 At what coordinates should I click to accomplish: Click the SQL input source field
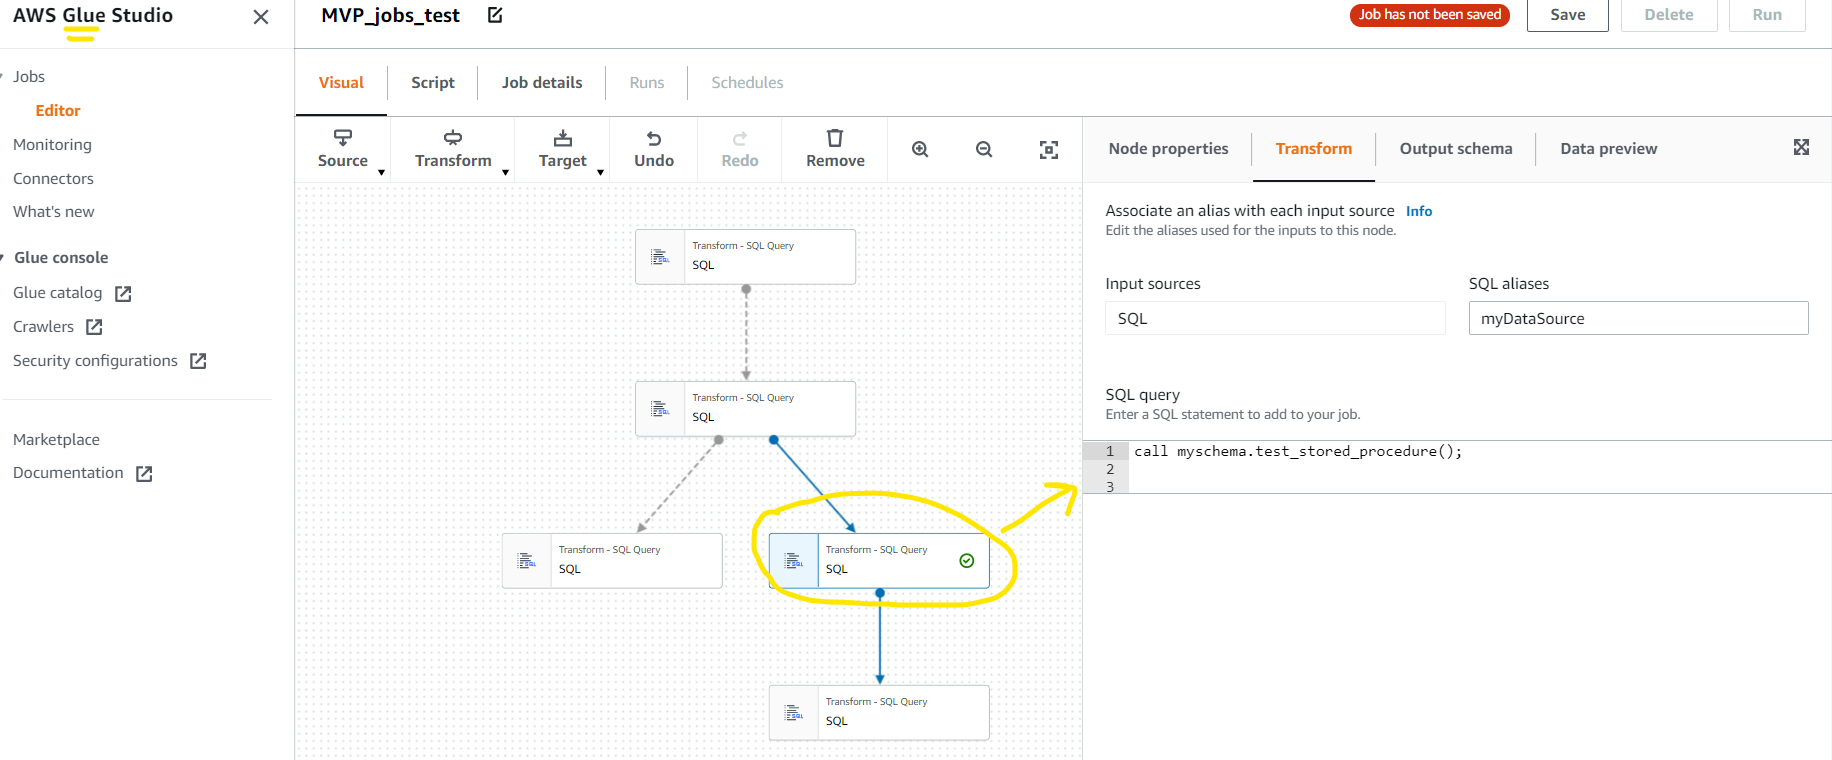click(1275, 318)
